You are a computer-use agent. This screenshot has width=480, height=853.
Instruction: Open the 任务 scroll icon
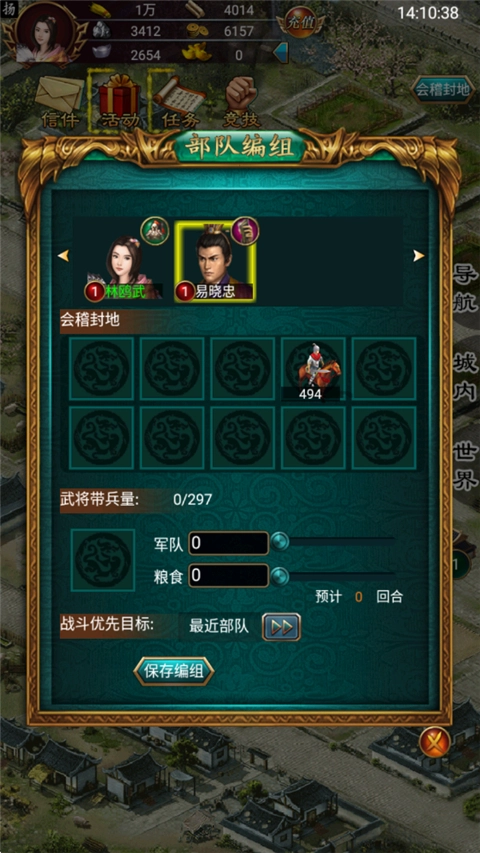[x=179, y=101]
